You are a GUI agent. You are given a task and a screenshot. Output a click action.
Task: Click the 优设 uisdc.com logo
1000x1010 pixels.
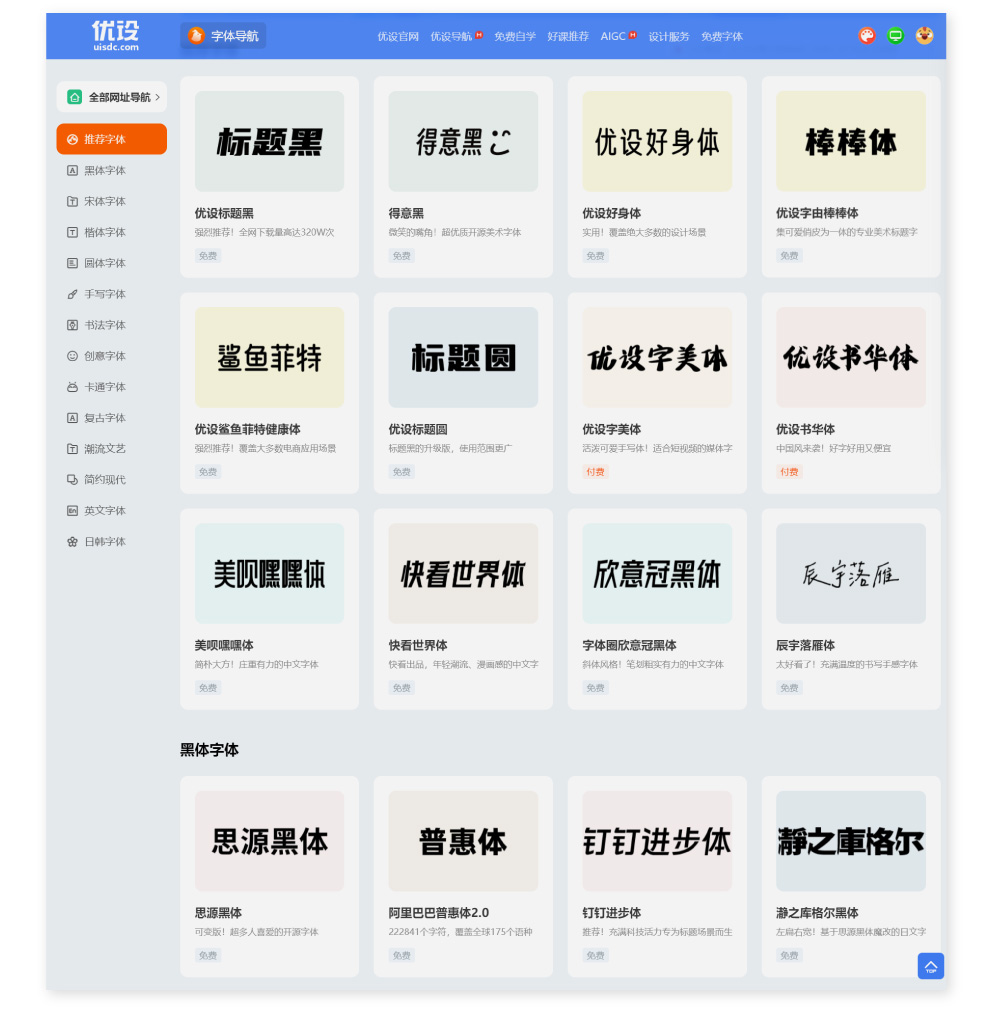click(x=115, y=35)
